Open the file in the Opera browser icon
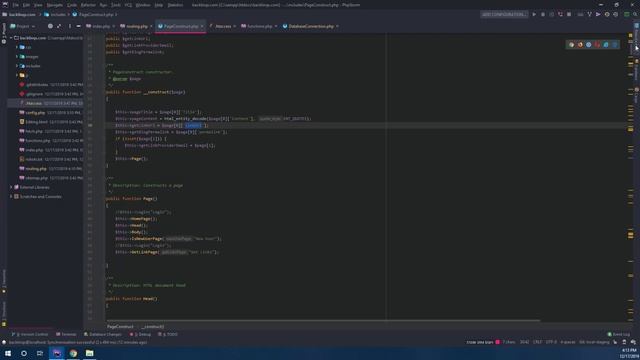640x360 pixels. click(597, 44)
